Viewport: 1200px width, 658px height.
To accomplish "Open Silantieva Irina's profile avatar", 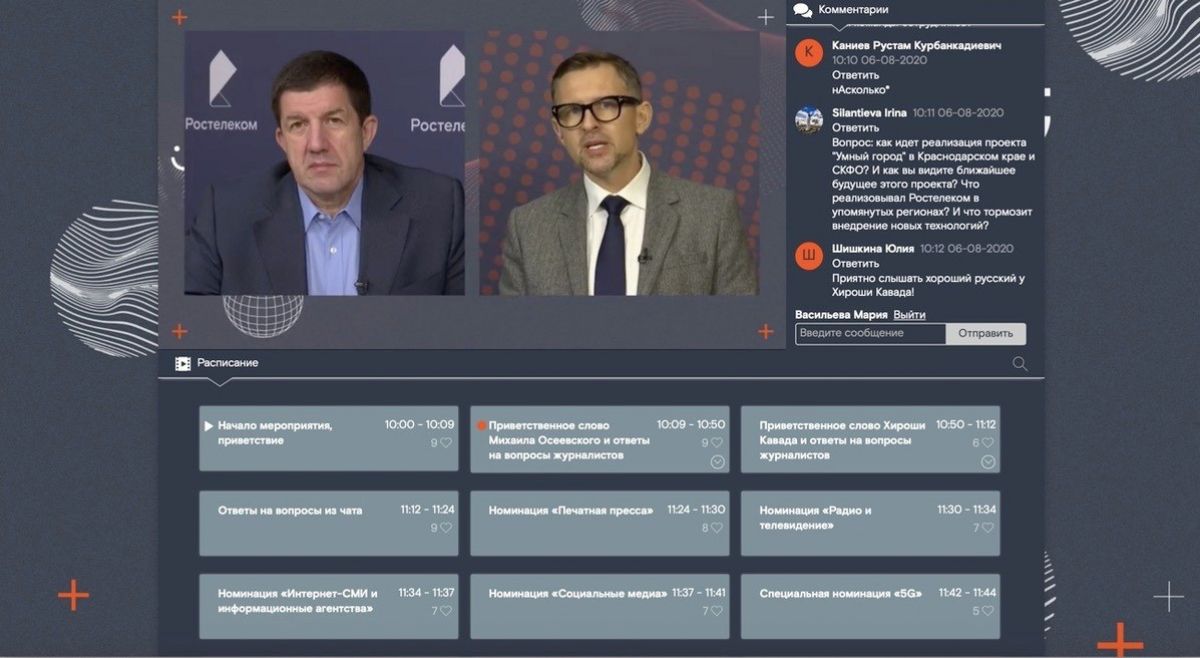I will [809, 120].
